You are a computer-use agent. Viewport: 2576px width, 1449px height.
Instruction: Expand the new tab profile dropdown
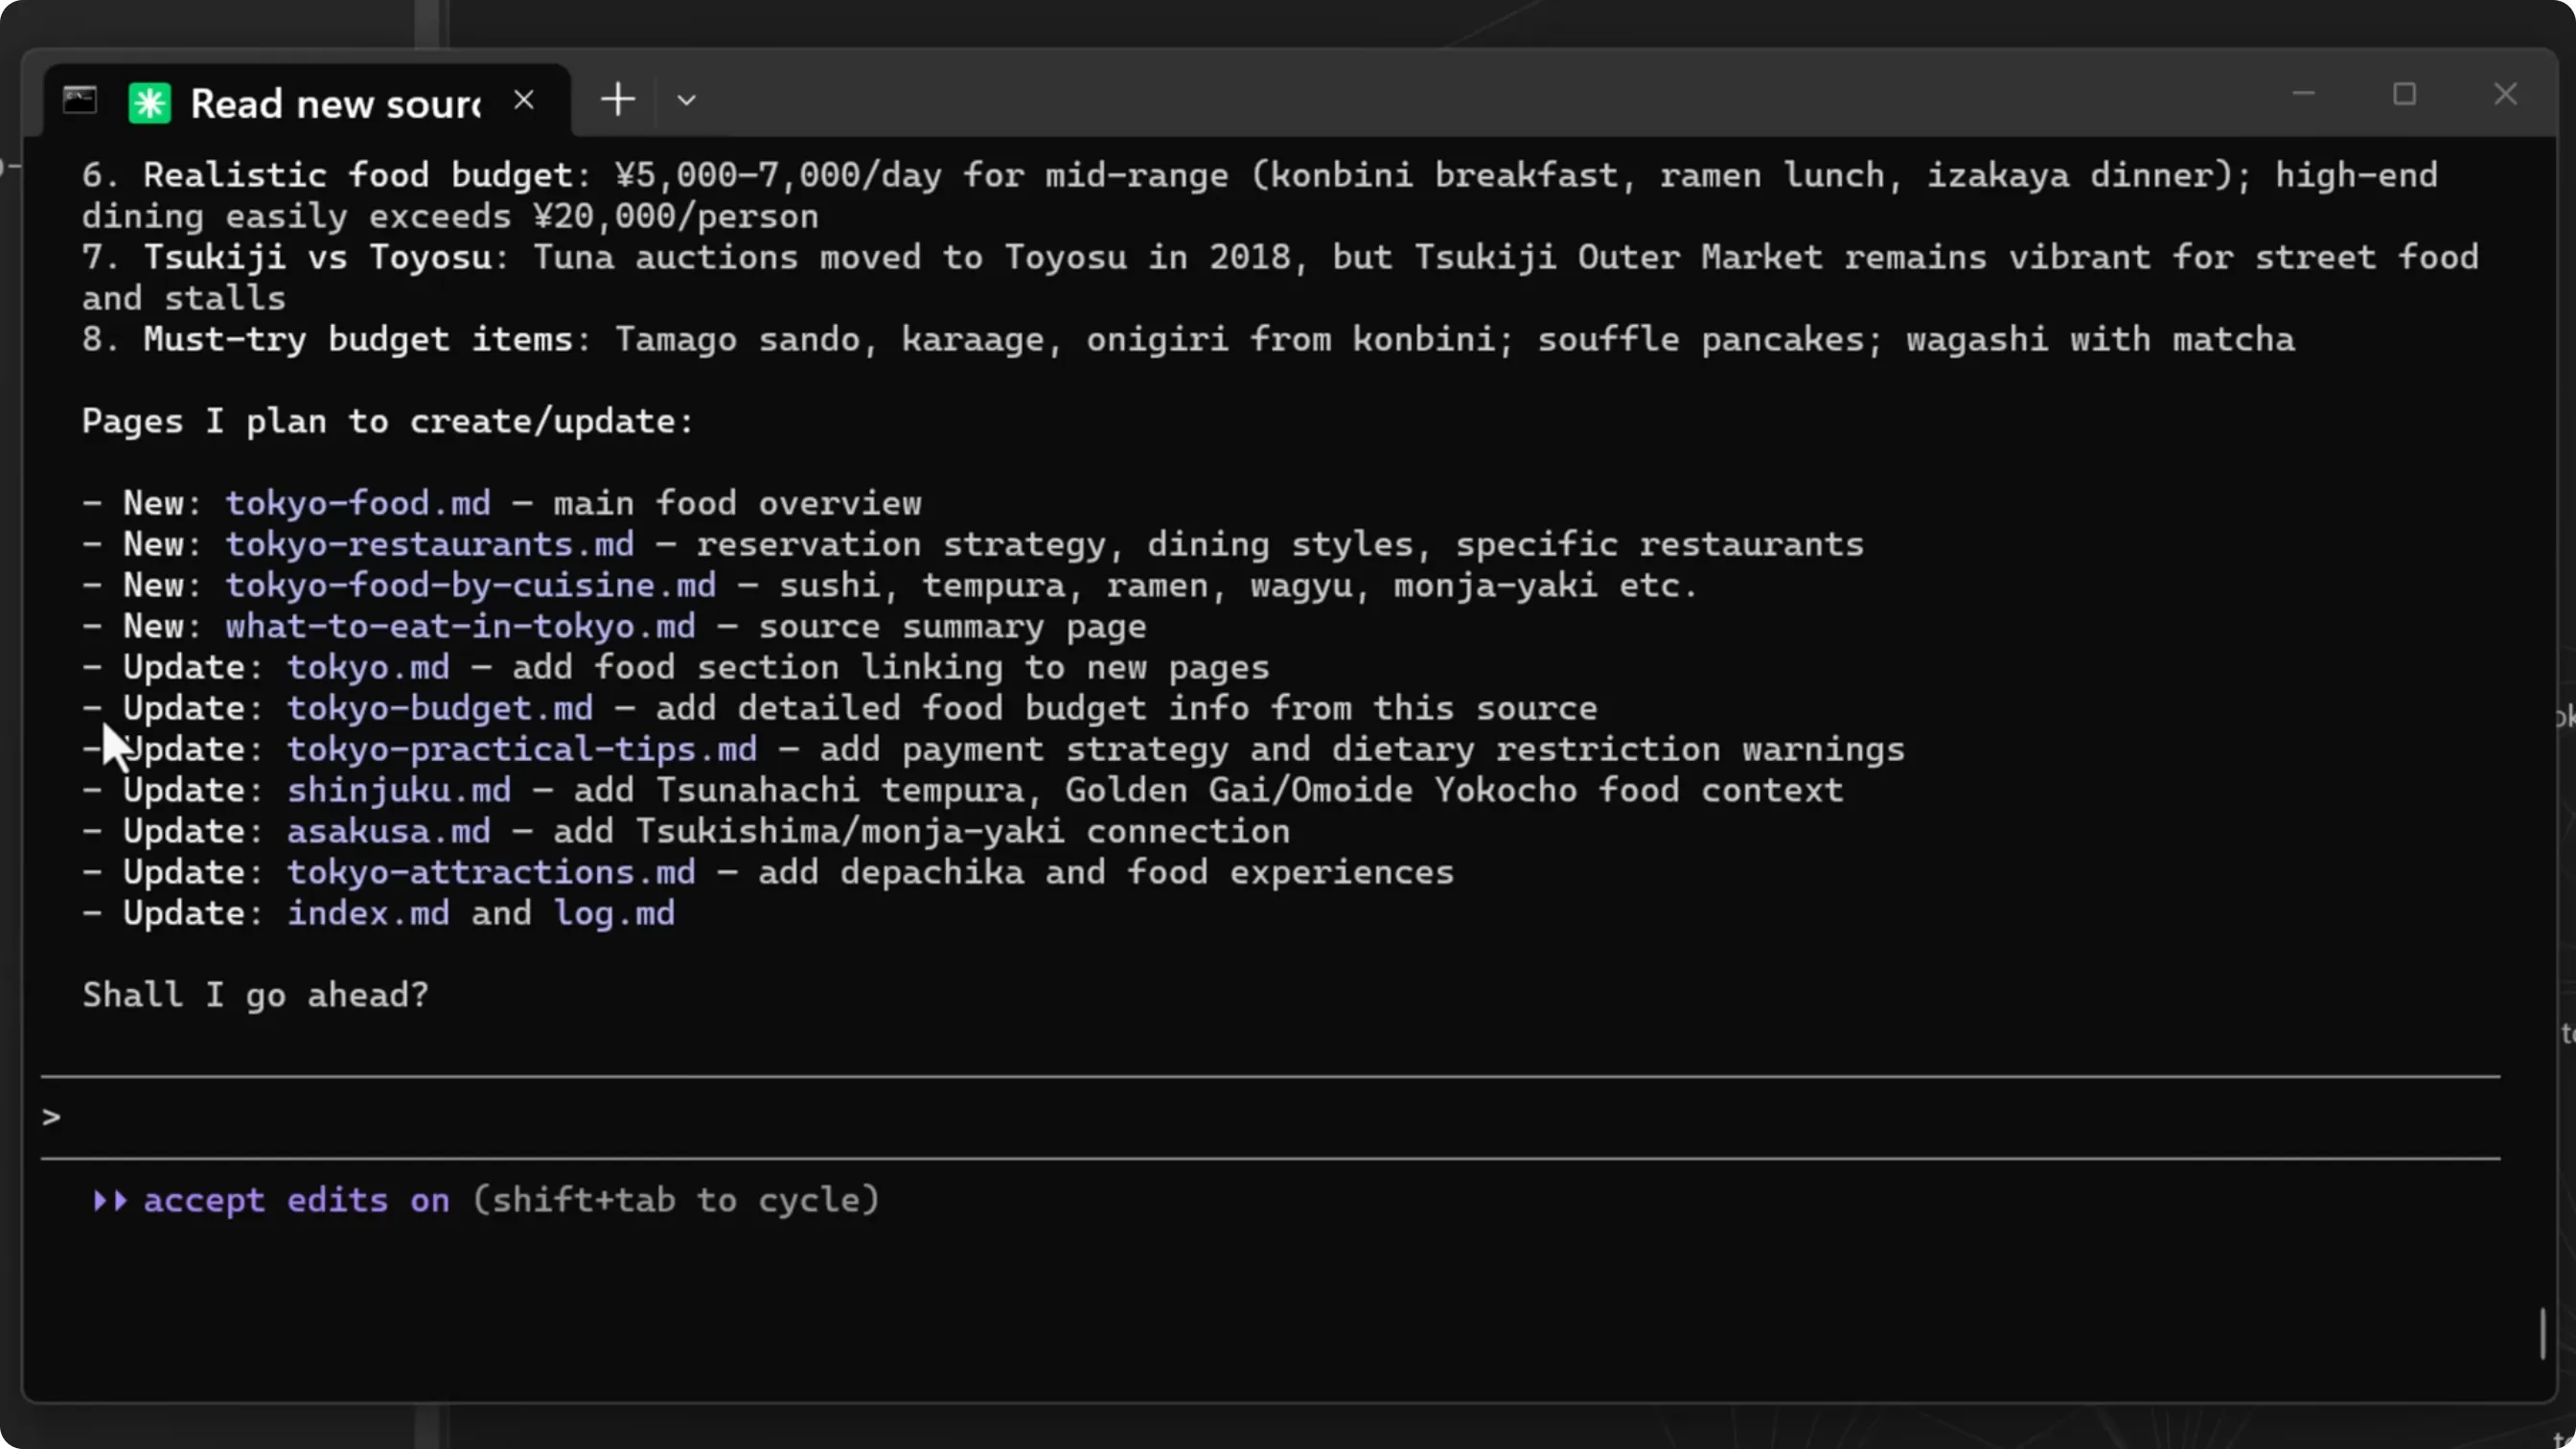tap(686, 100)
